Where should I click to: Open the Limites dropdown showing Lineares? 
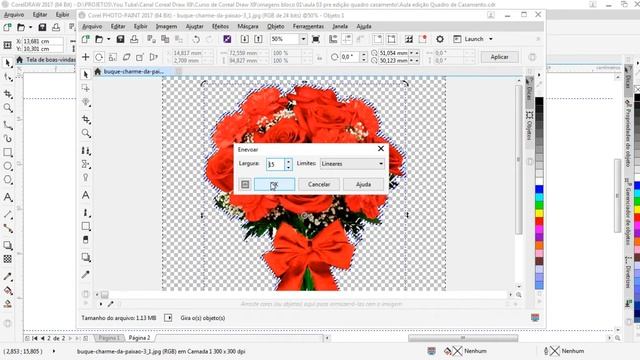click(352, 164)
